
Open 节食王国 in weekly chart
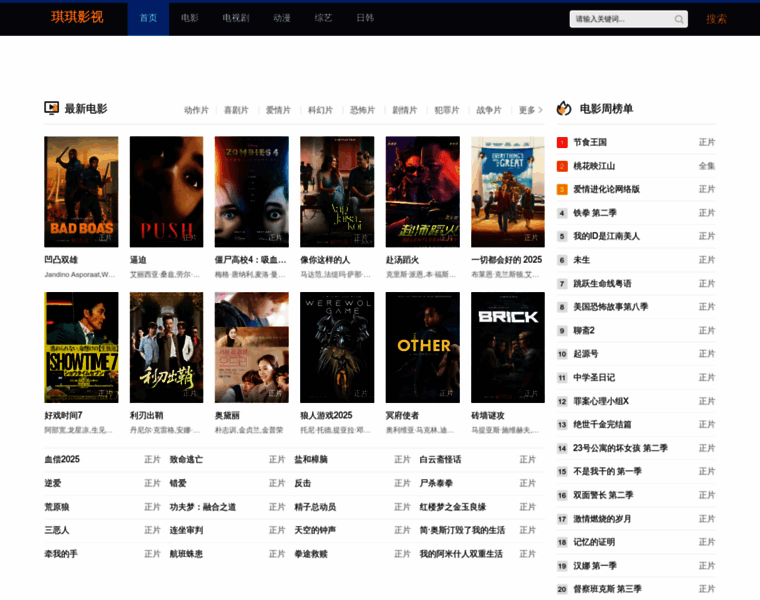[x=590, y=142]
